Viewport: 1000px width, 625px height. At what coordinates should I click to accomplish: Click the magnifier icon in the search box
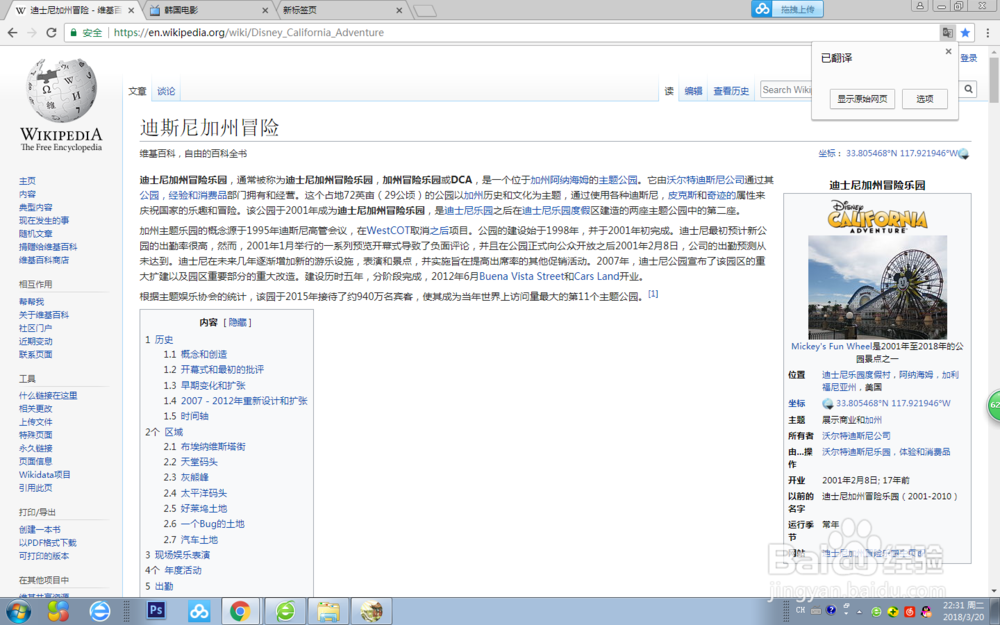pyautogui.click(x=967, y=89)
